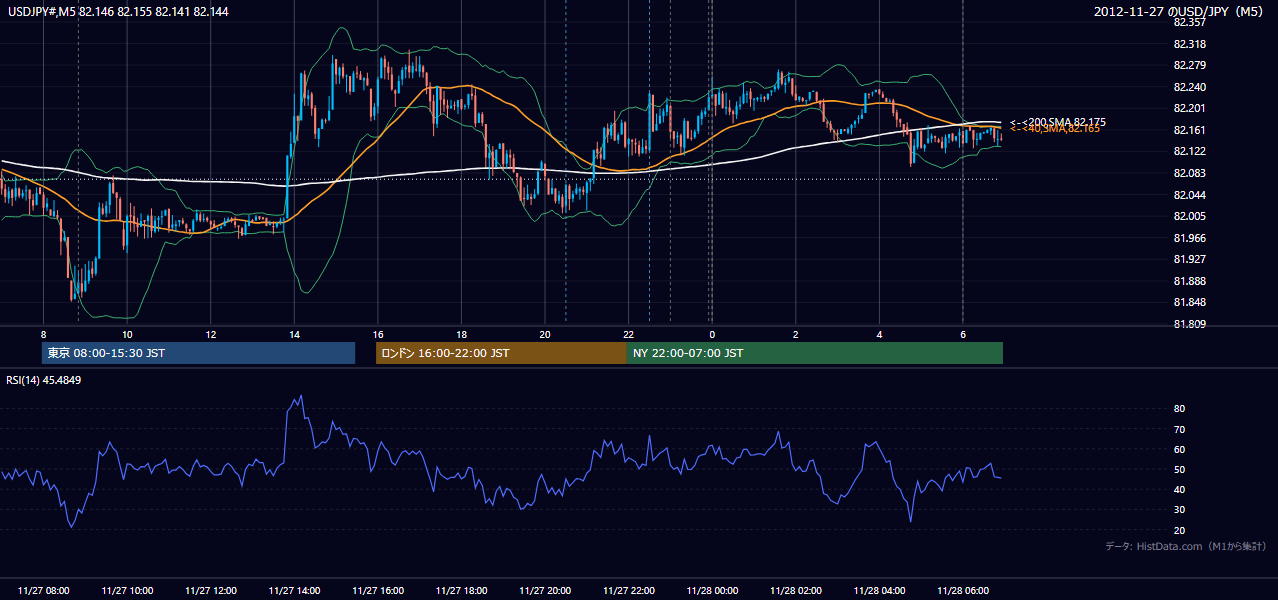Click hour label 4 under the price chart

879,334
